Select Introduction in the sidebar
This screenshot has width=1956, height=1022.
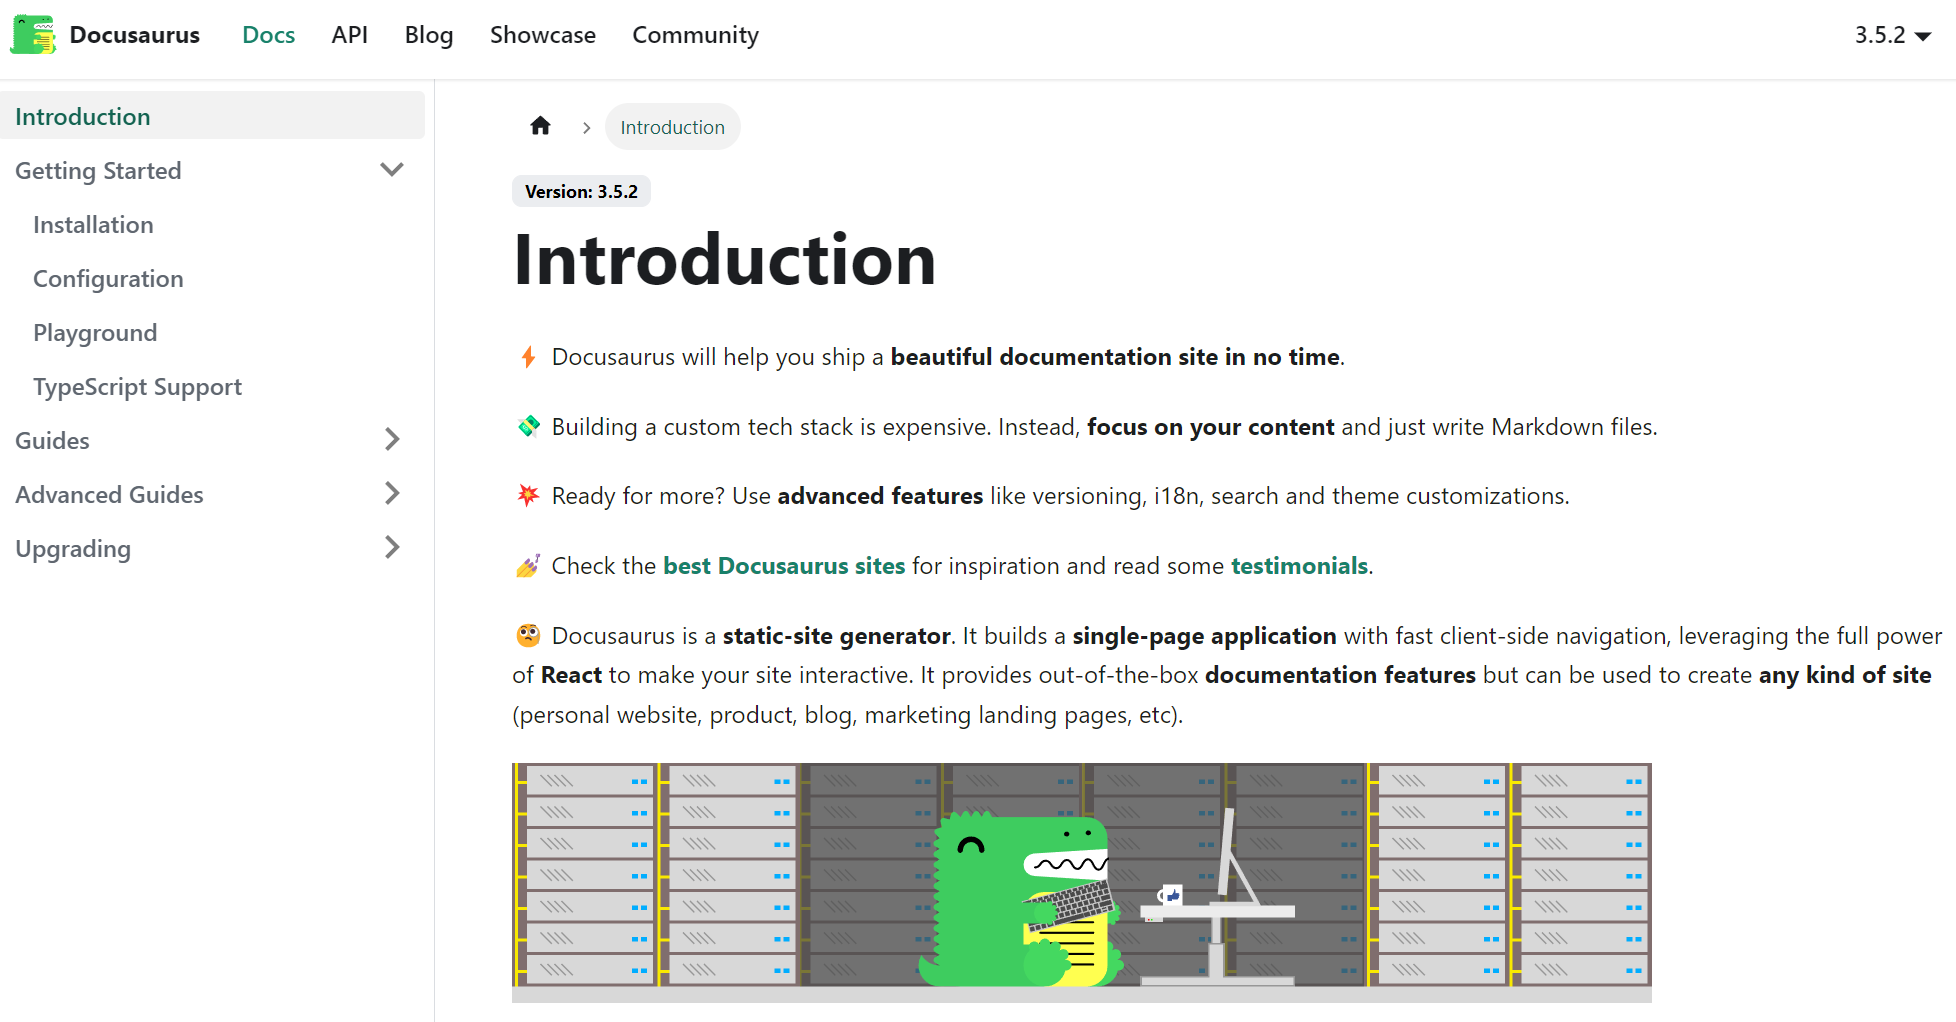(x=212, y=116)
